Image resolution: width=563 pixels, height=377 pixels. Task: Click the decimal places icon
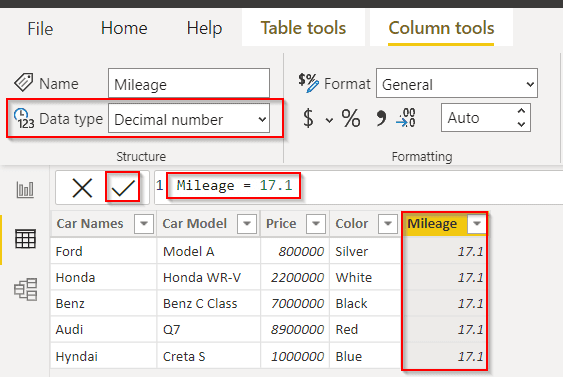coord(406,118)
